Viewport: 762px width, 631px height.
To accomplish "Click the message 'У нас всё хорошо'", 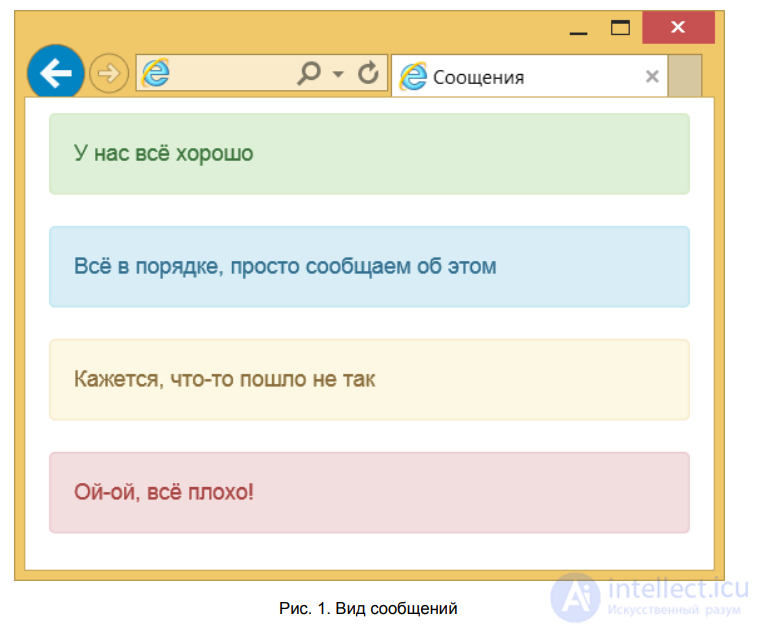I will click(369, 154).
